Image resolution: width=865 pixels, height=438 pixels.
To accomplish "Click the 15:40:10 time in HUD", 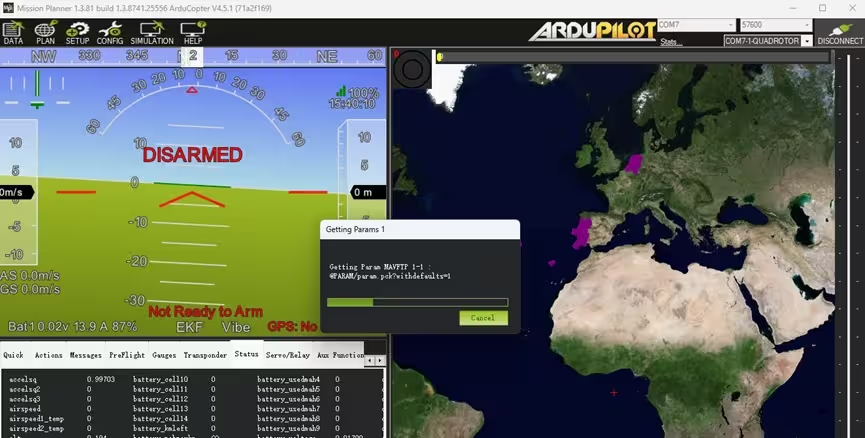I will 352,104.
